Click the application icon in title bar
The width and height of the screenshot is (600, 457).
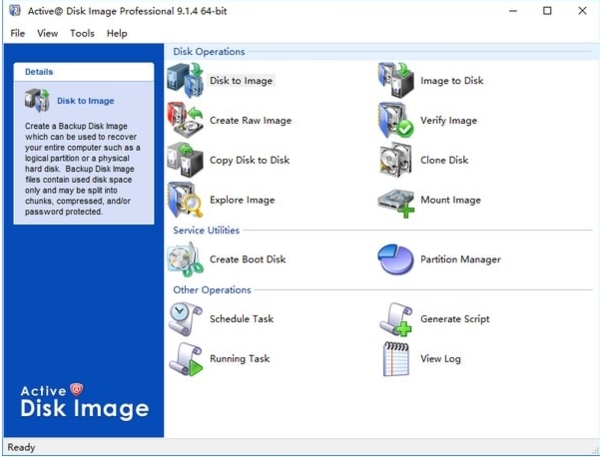pos(15,10)
